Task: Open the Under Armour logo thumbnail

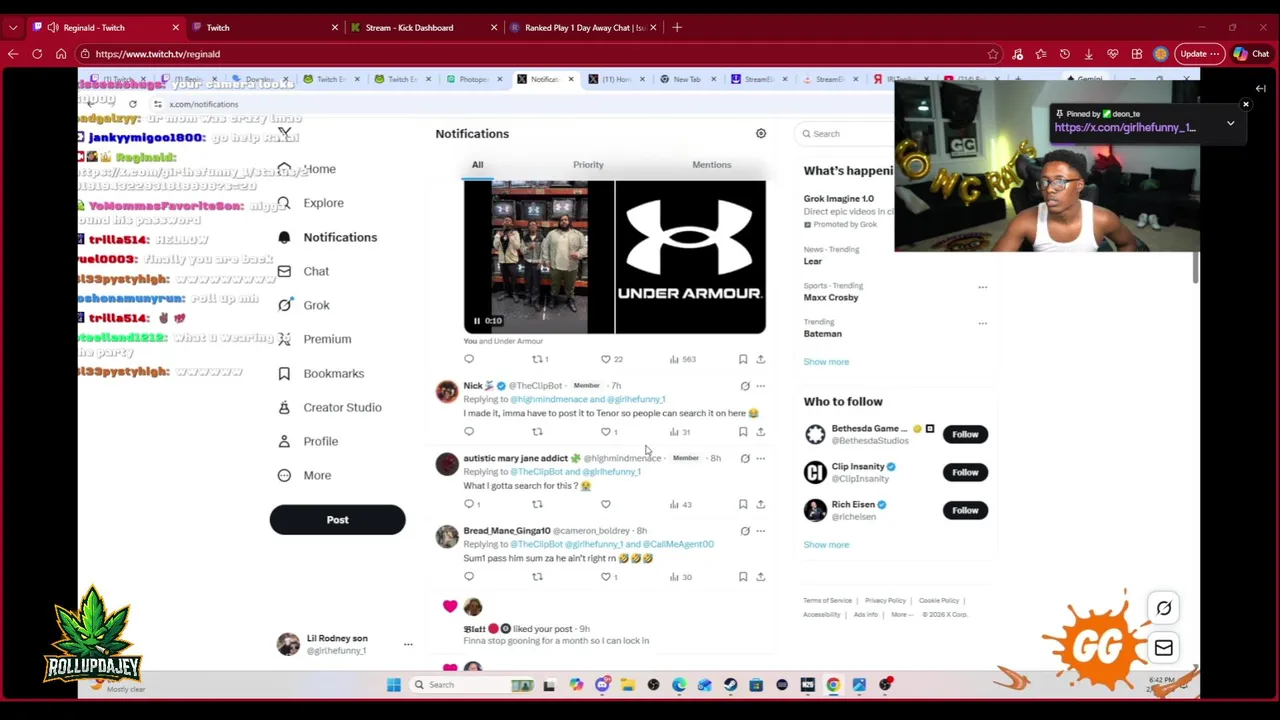Action: click(x=690, y=257)
